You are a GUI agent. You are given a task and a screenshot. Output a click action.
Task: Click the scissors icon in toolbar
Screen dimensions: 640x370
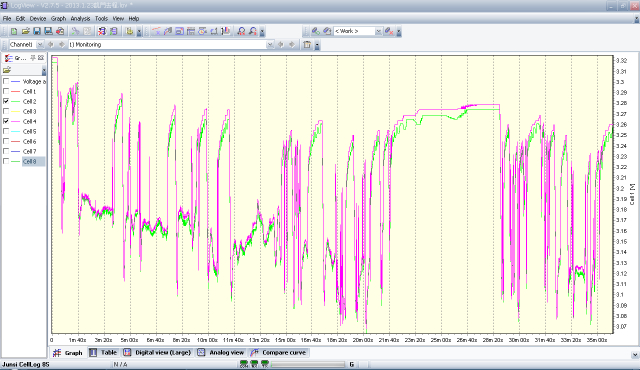click(75, 31)
